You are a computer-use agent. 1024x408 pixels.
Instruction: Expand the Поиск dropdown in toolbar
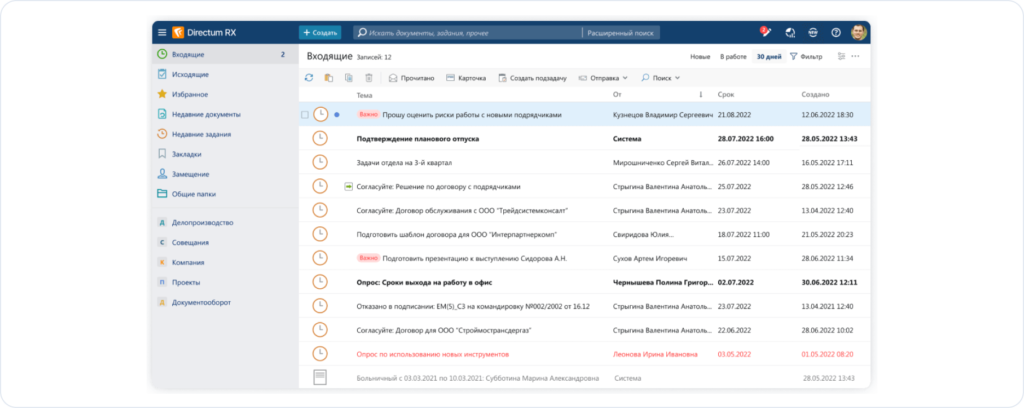(x=660, y=77)
